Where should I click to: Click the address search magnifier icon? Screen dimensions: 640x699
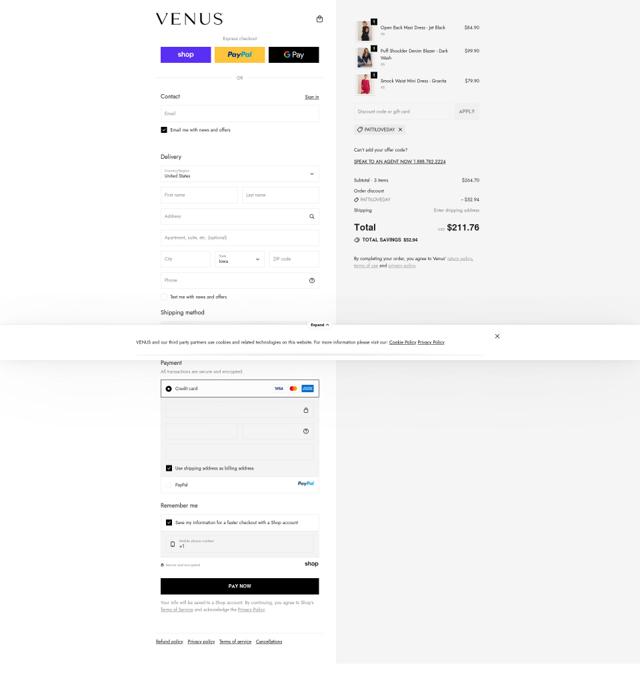click(312, 217)
